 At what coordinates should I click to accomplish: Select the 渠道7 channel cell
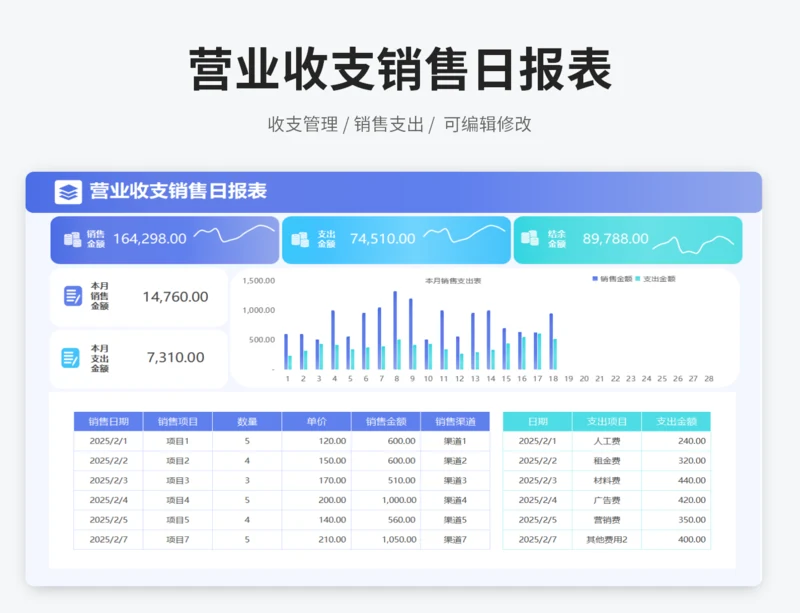455,540
